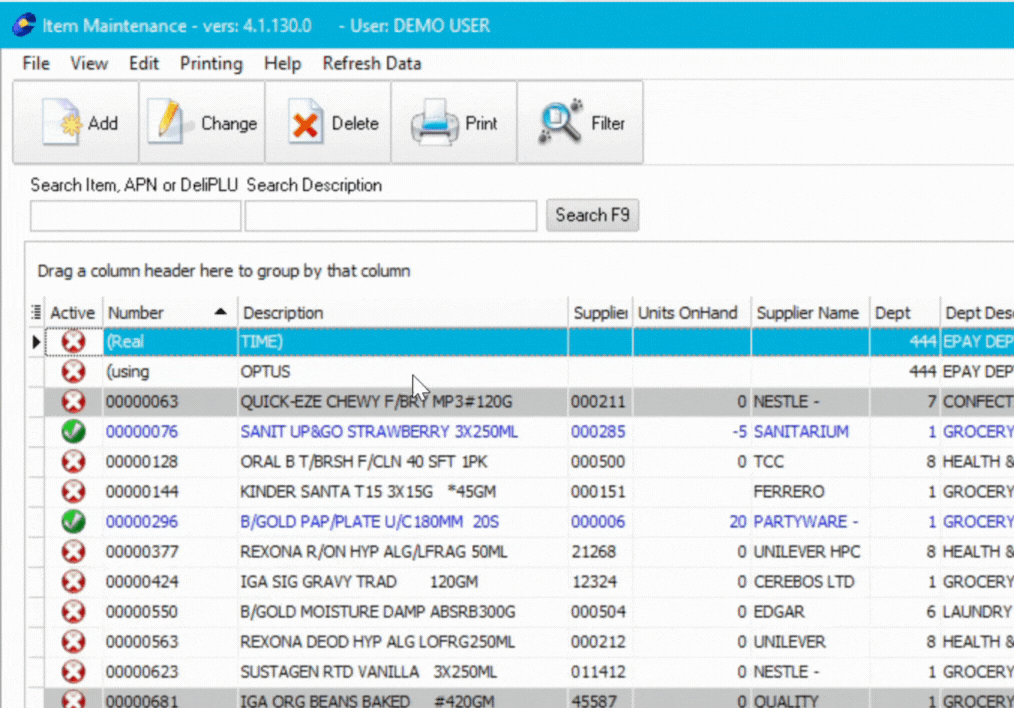Image resolution: width=1014 pixels, height=708 pixels.
Task: Click FERRERO supplier name cell
Action: [x=810, y=491]
